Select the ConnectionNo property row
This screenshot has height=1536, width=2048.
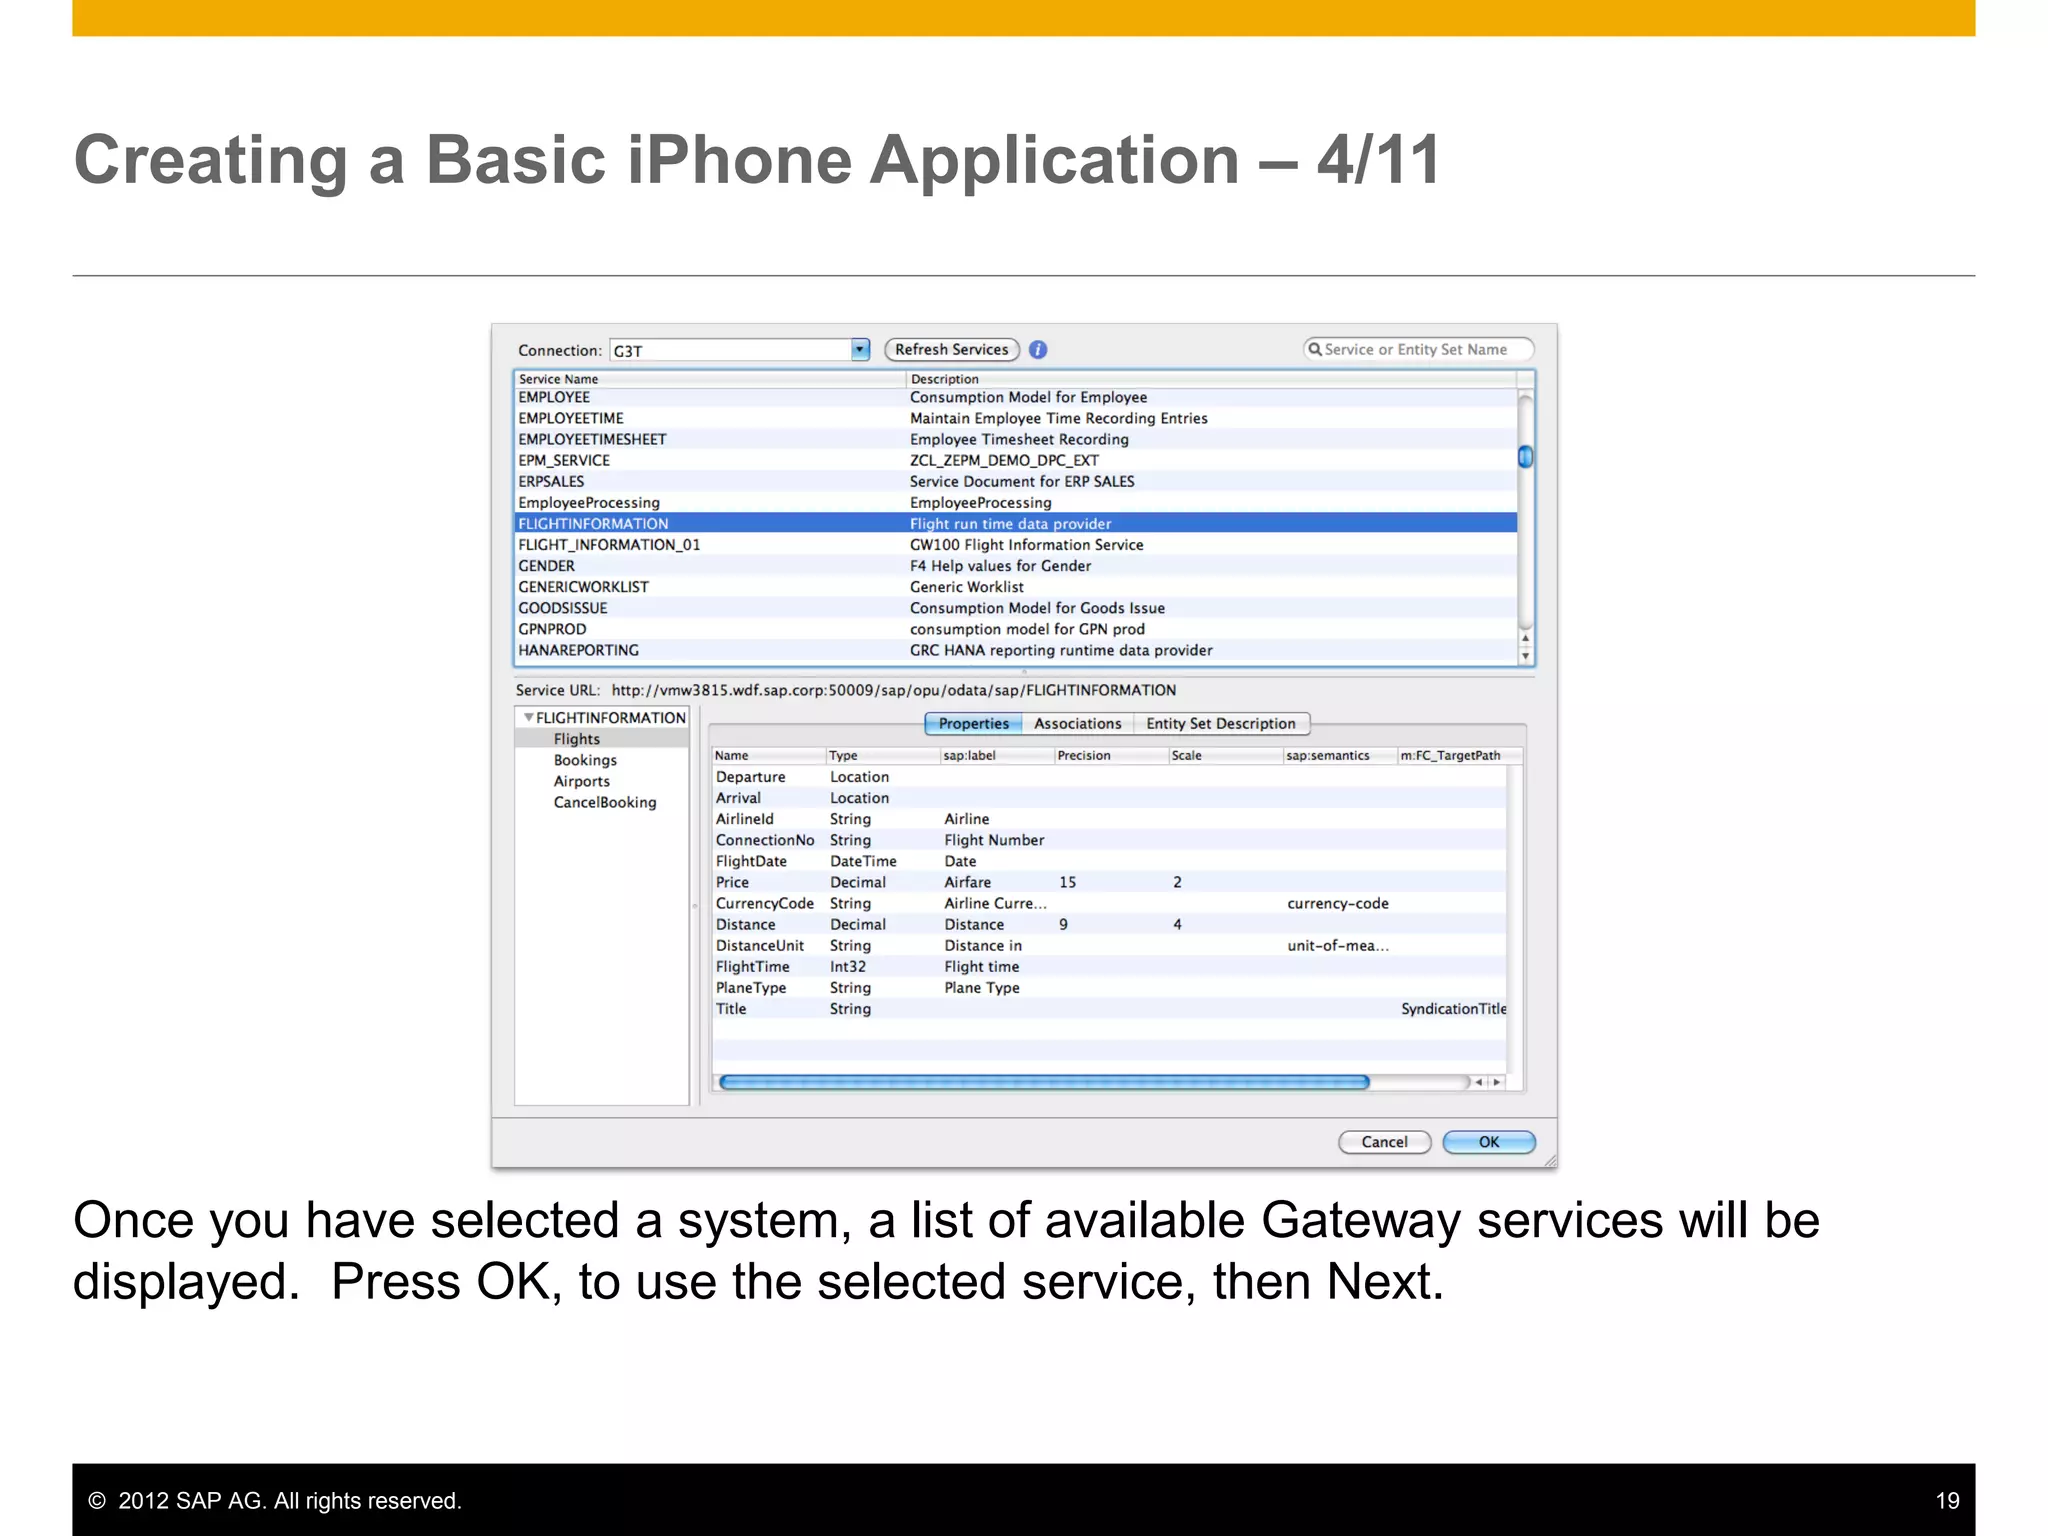1109,840
